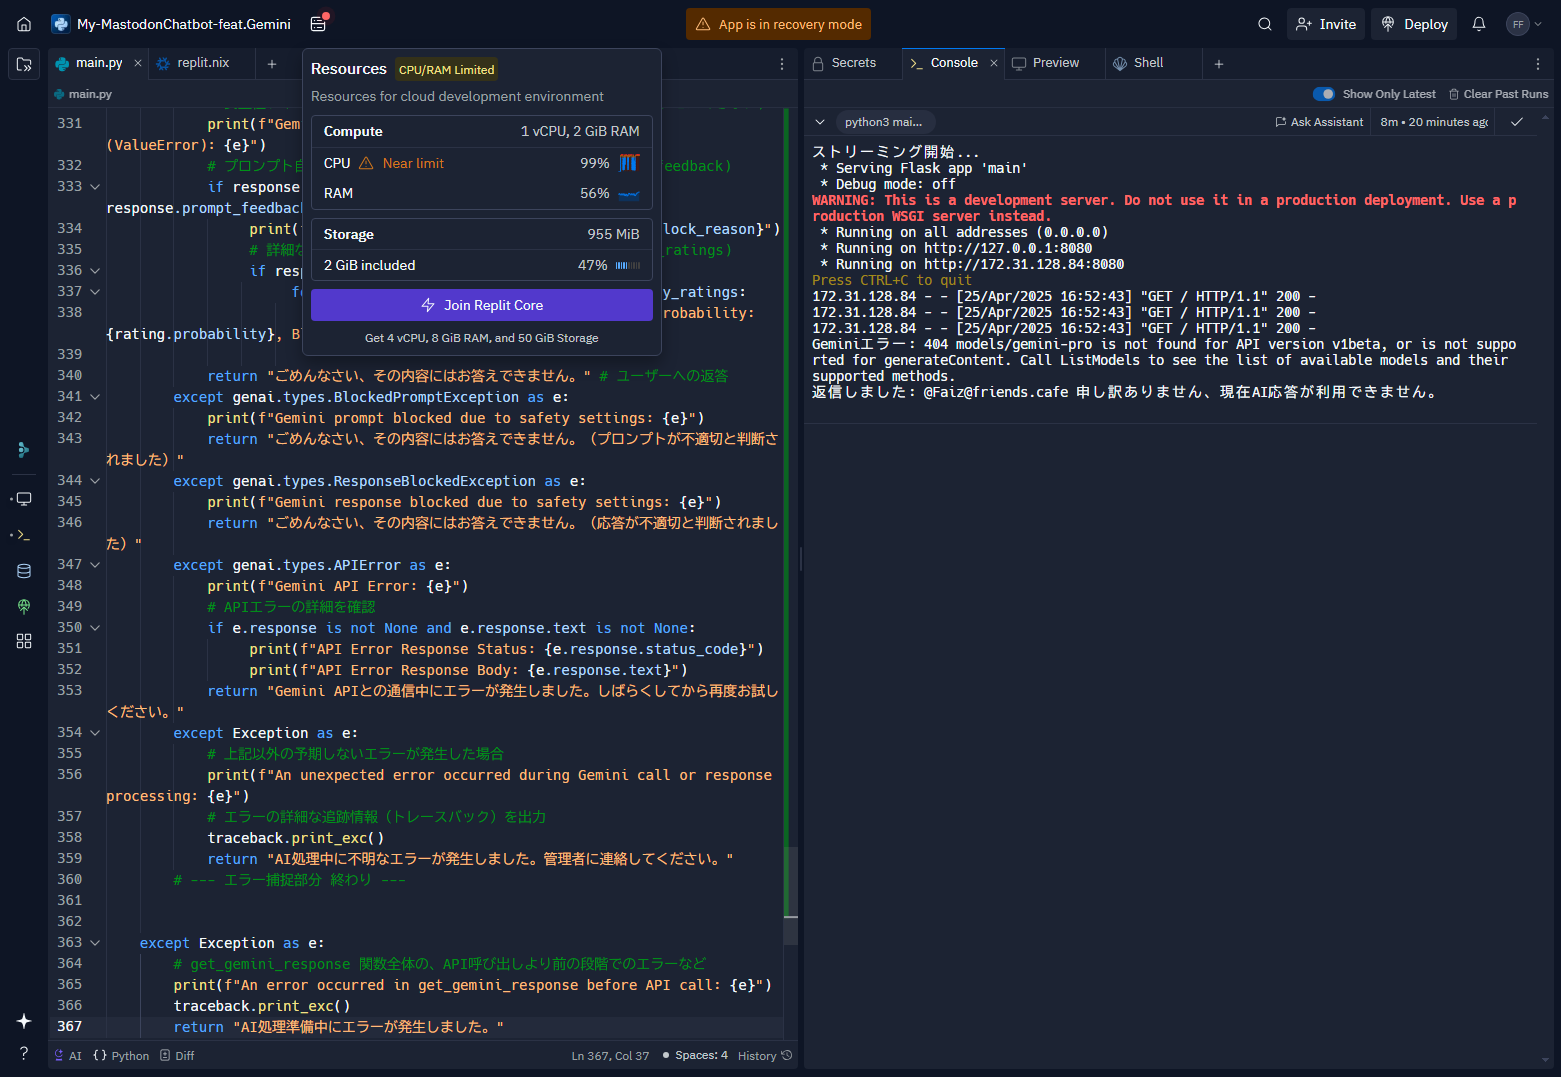Viewport: 1561px width, 1077px height.
Task: Click the CPU/RAM Limited badge
Action: click(446, 69)
